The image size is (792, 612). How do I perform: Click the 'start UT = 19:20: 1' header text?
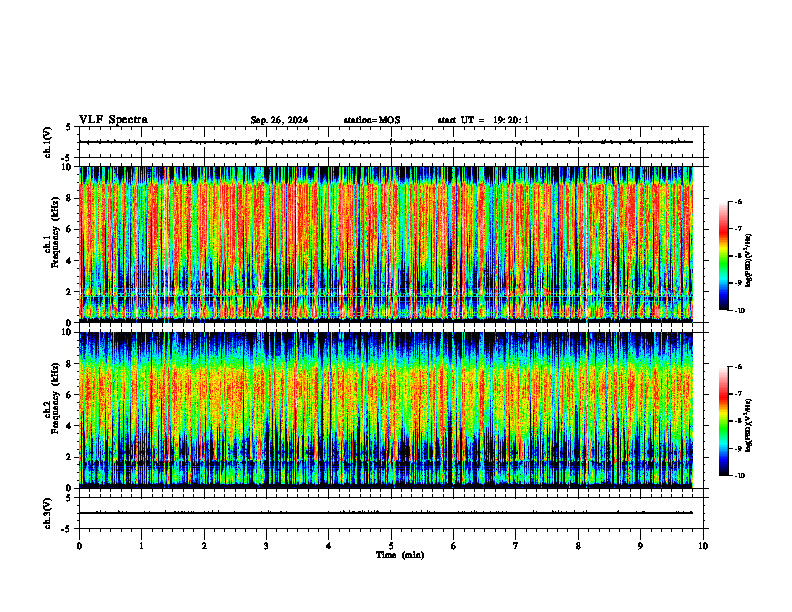(x=483, y=120)
